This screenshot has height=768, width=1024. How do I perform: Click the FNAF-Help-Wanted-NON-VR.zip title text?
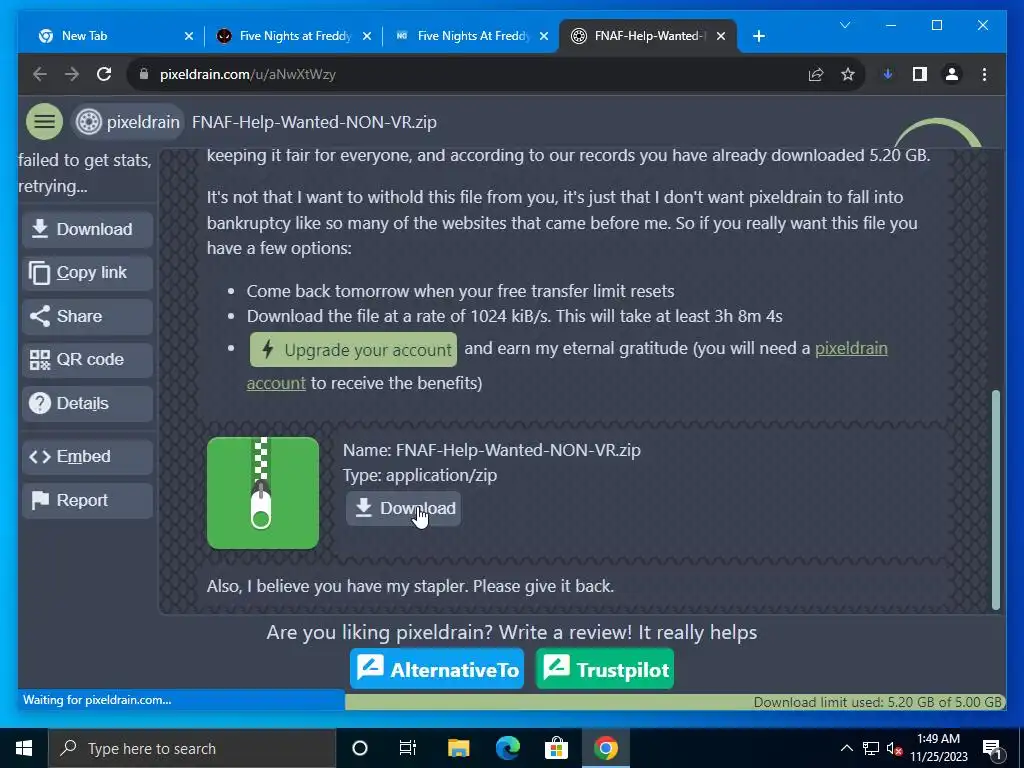[x=314, y=122]
